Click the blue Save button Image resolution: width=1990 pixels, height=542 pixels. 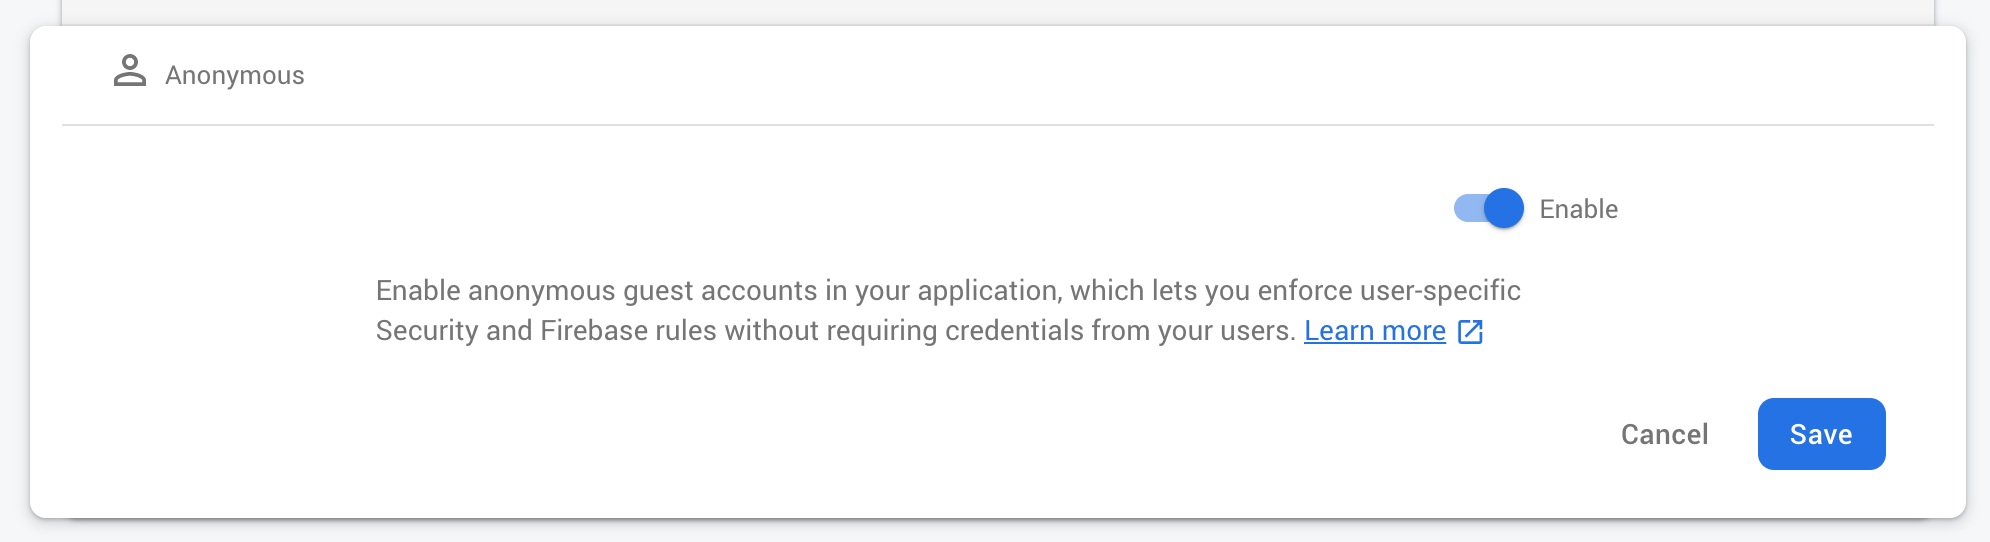click(1821, 434)
